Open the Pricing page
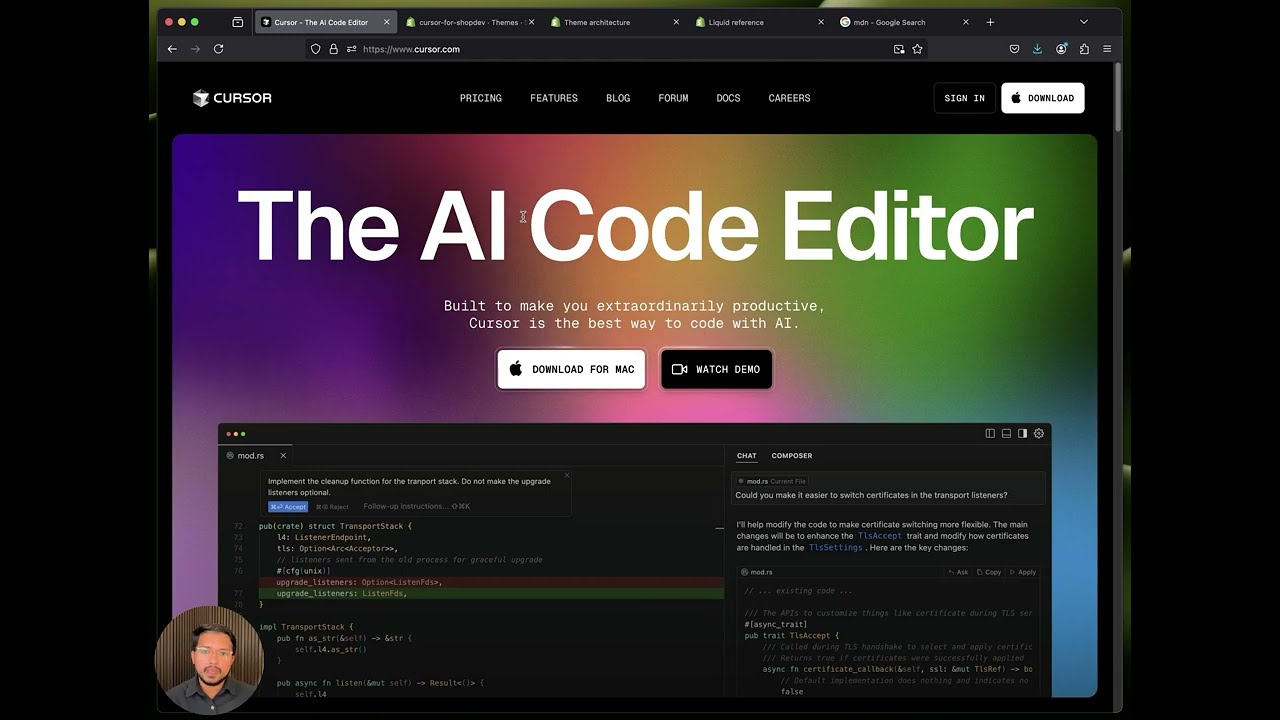Image resolution: width=1280 pixels, height=720 pixels. (x=480, y=97)
